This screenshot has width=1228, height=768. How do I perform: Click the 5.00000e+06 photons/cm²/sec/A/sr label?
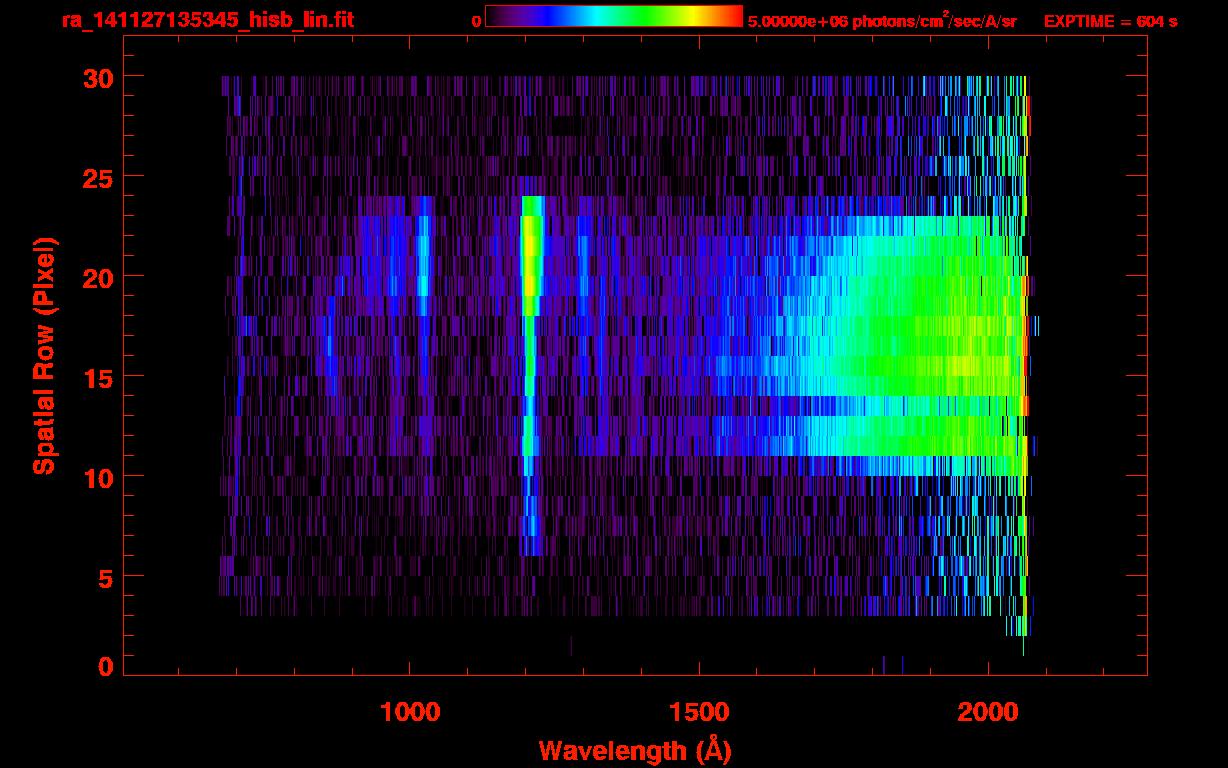[882, 20]
